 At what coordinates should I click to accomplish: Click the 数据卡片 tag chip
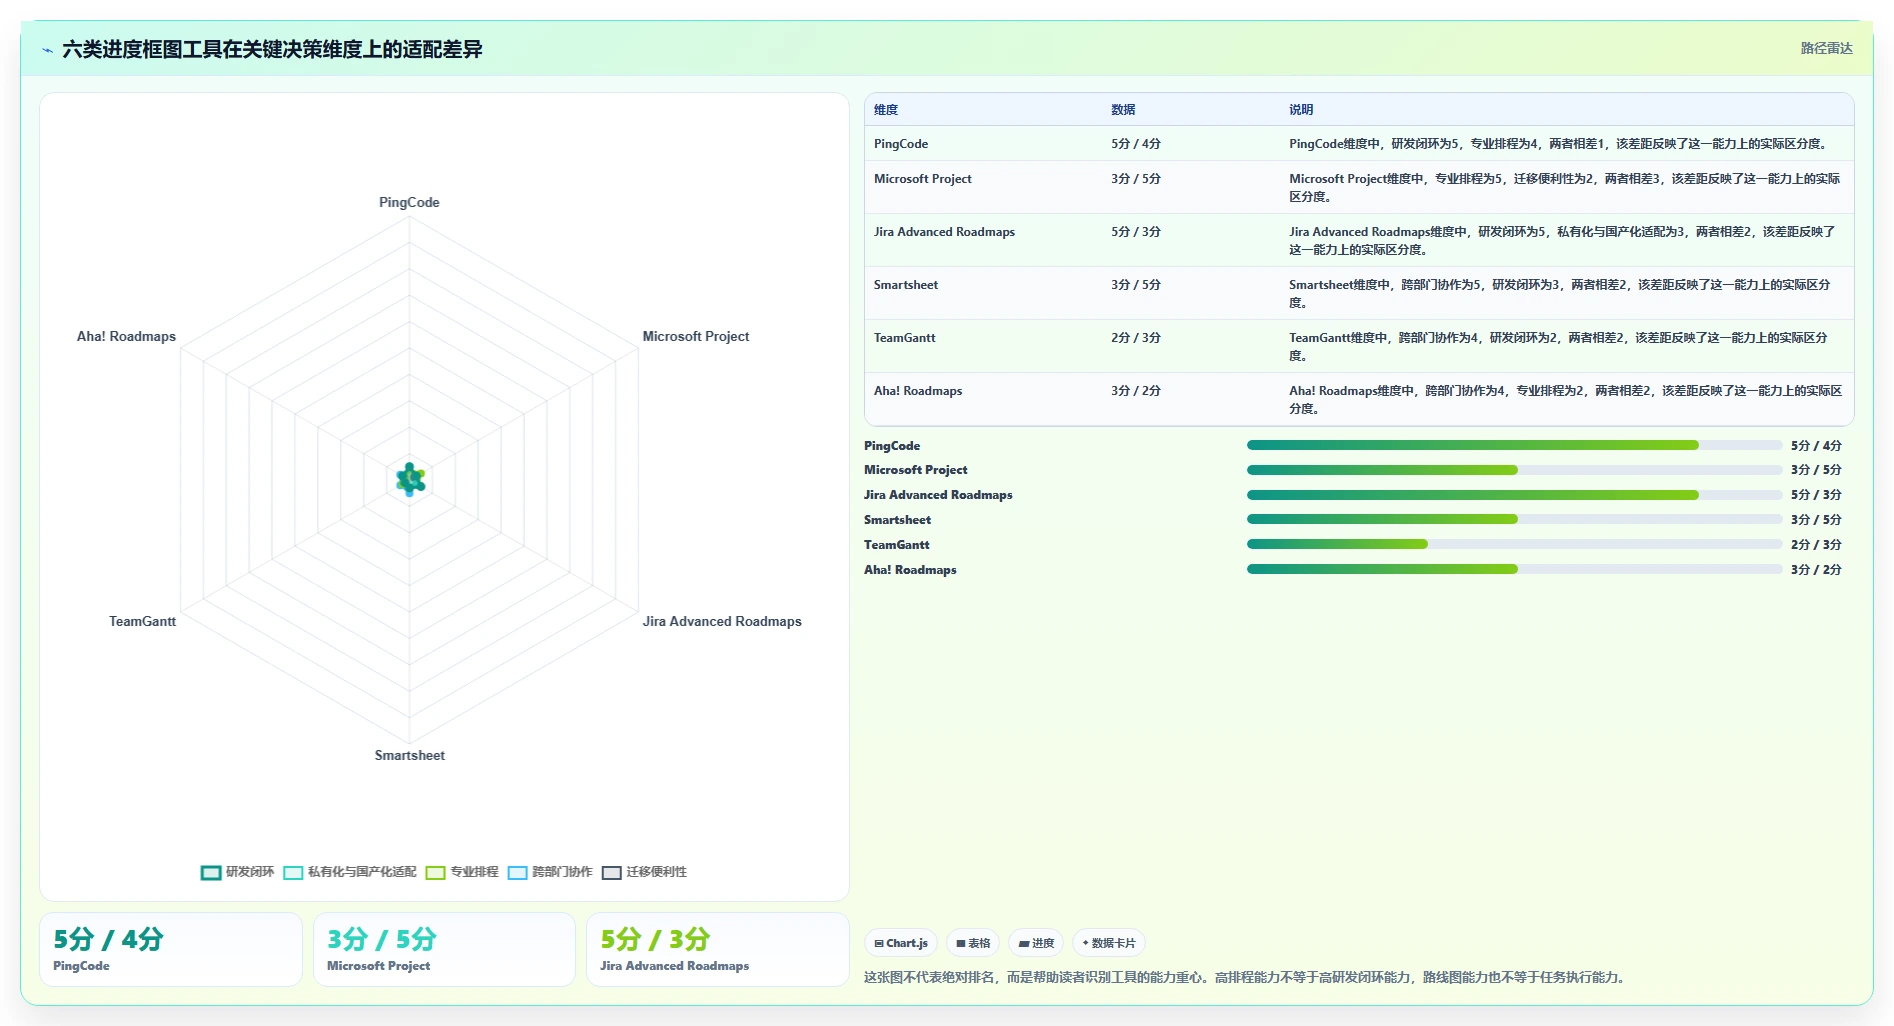tap(1109, 943)
